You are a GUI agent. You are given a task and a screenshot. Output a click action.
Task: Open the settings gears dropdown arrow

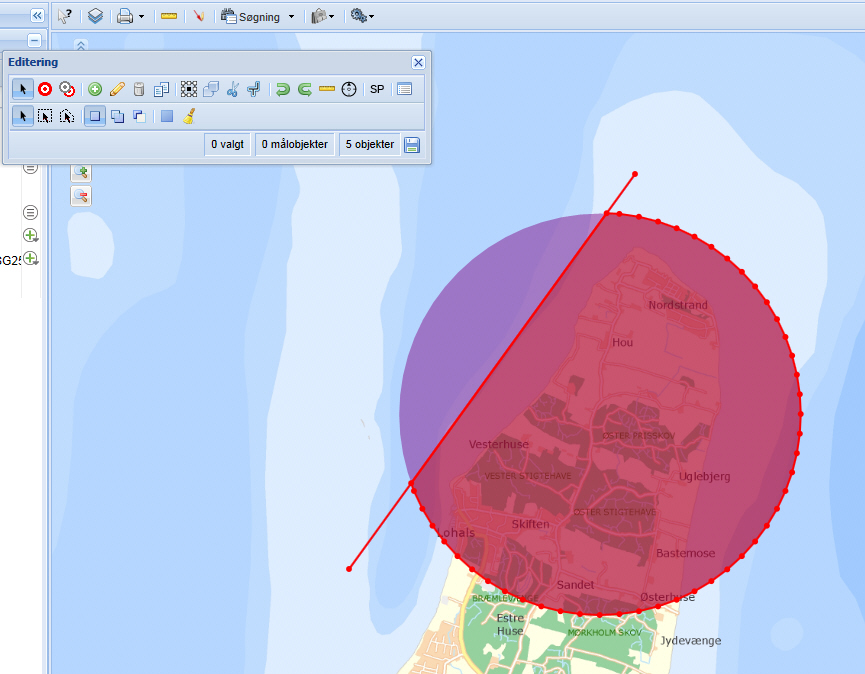click(x=372, y=17)
